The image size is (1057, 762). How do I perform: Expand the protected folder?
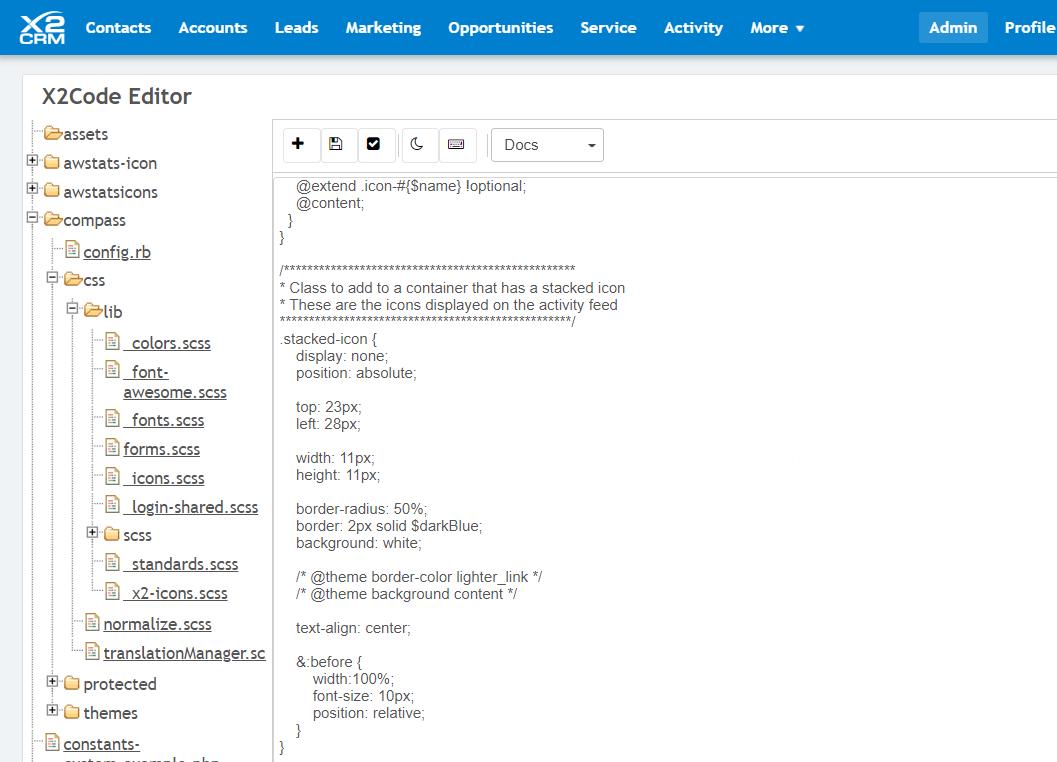pos(52,681)
